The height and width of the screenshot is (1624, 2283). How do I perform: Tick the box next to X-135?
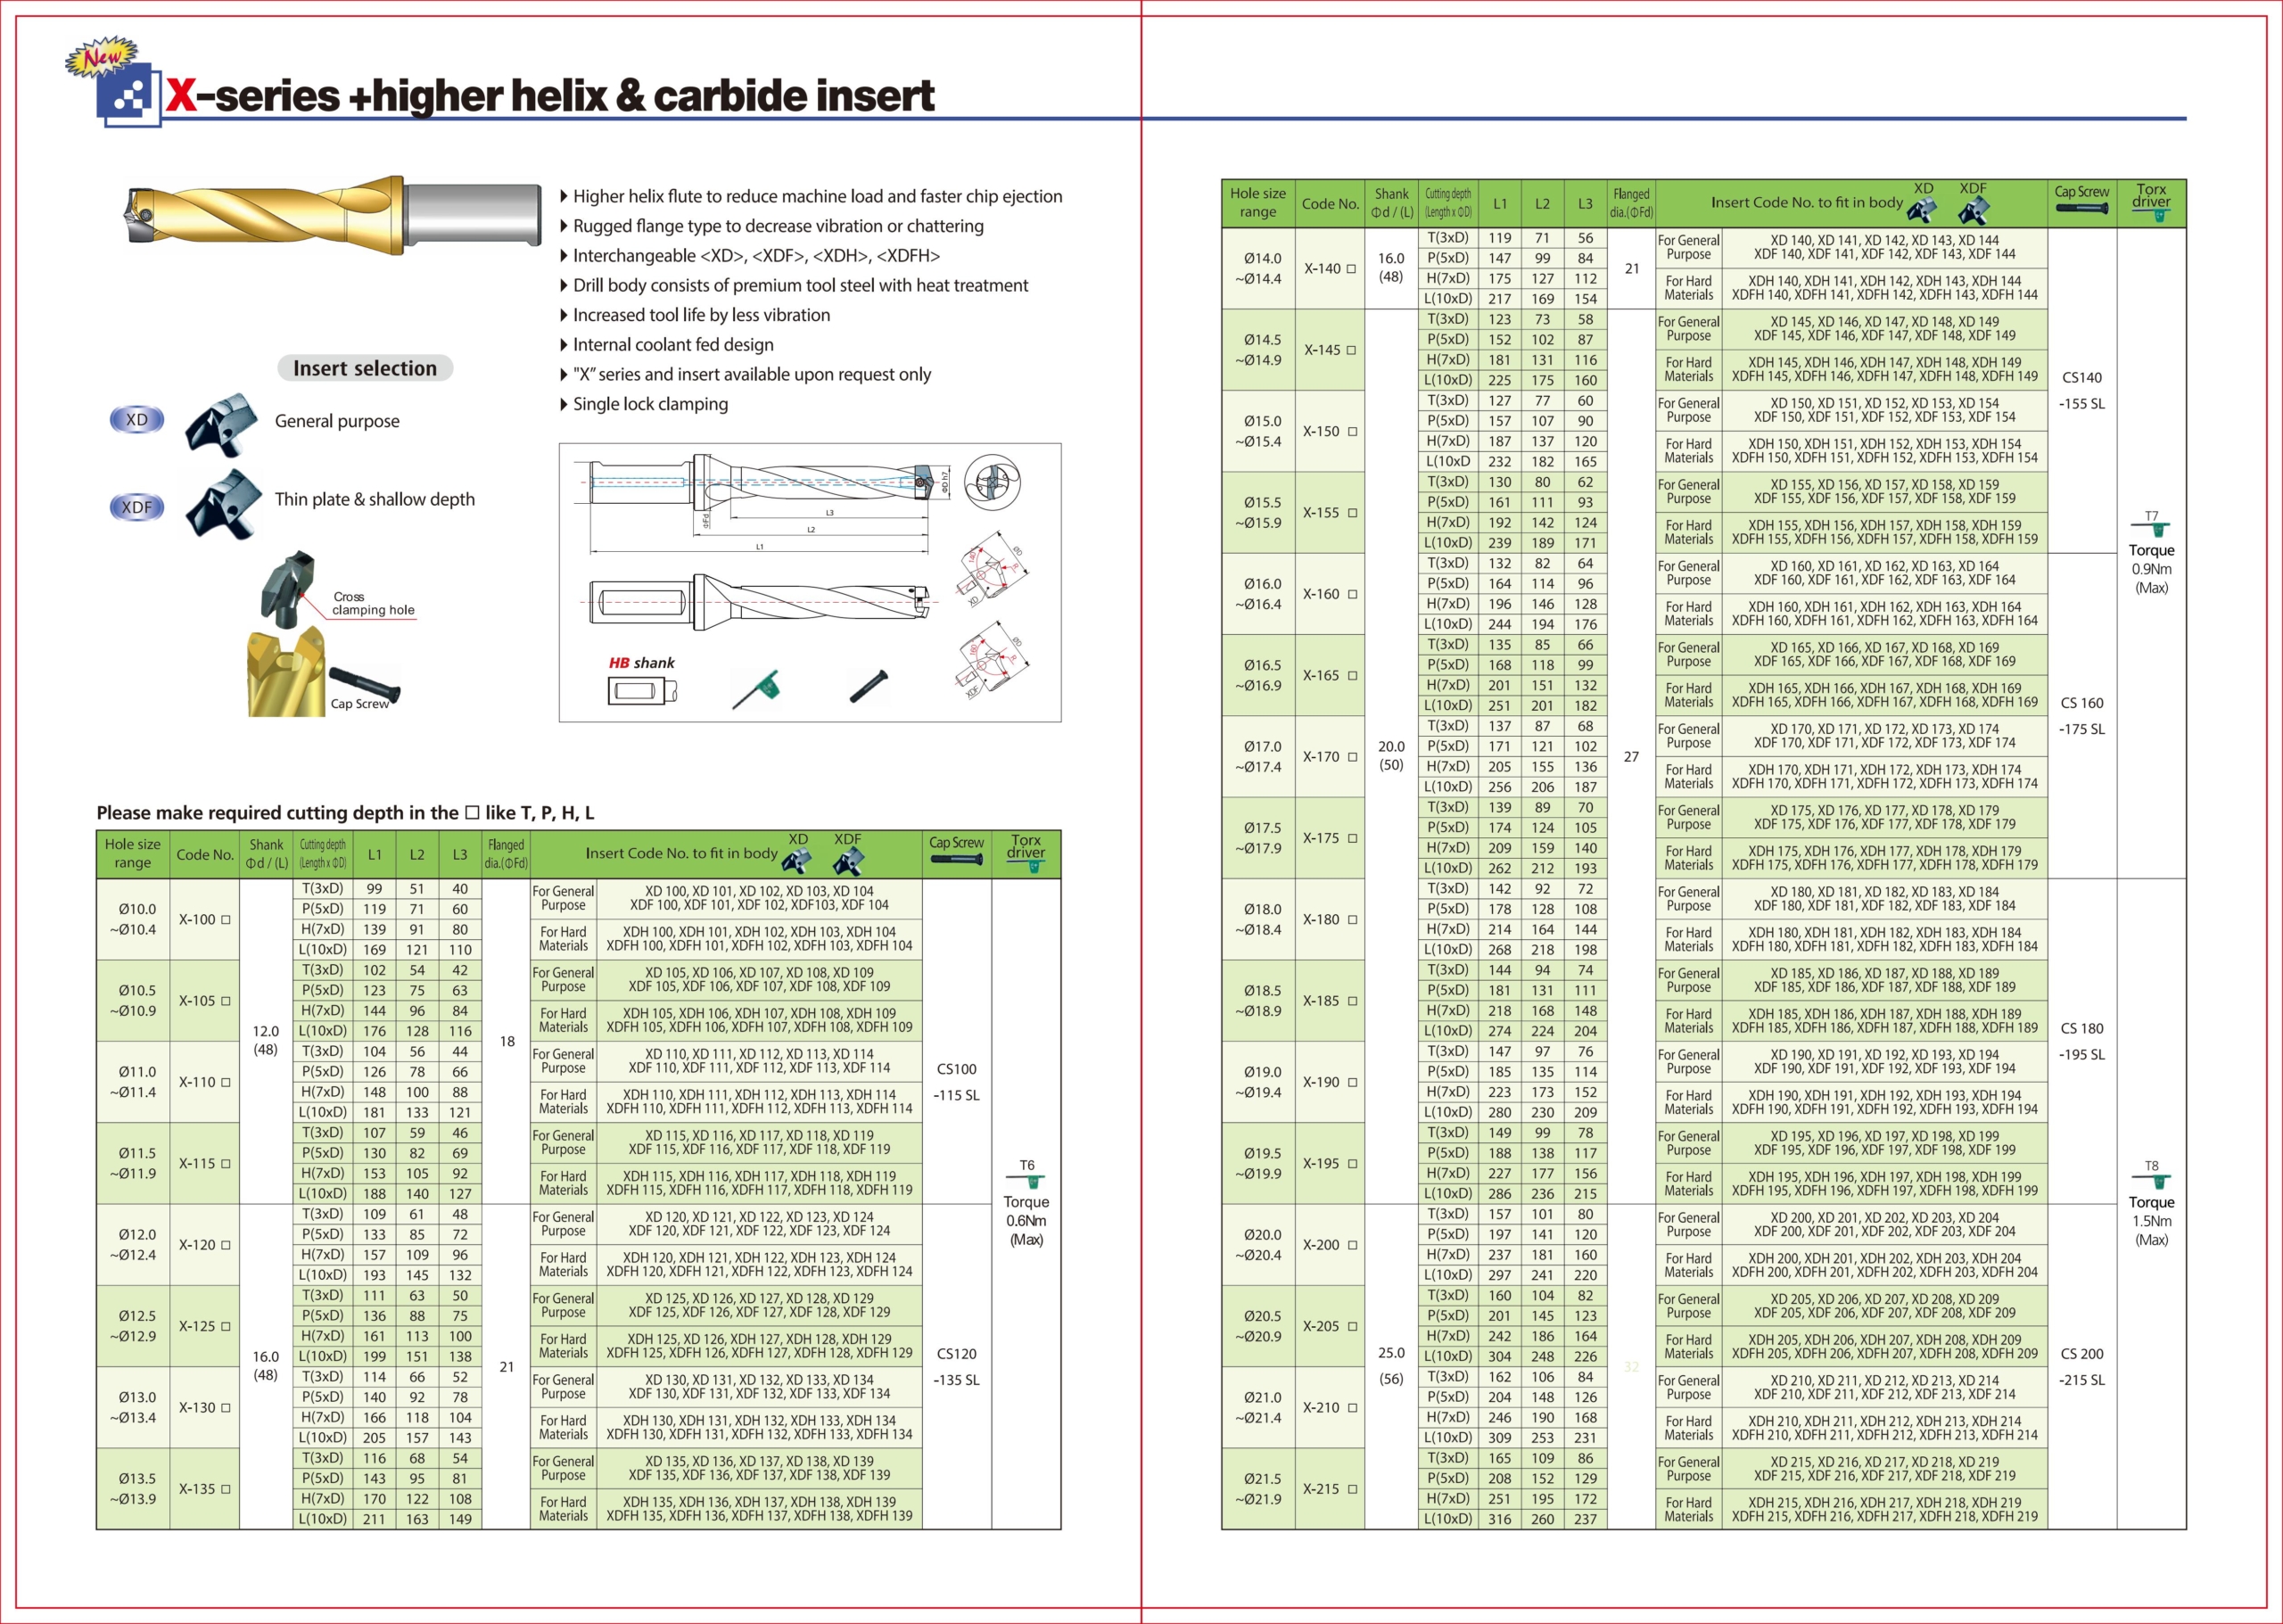226,1489
